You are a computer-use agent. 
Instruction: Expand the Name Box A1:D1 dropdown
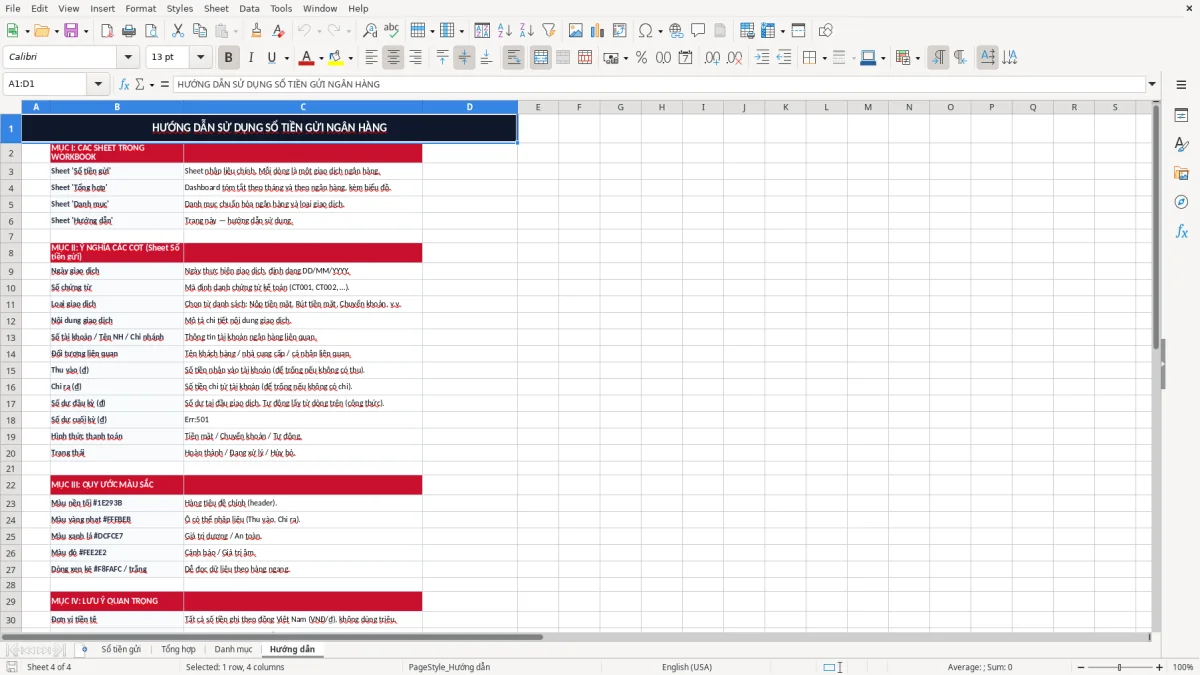point(99,84)
